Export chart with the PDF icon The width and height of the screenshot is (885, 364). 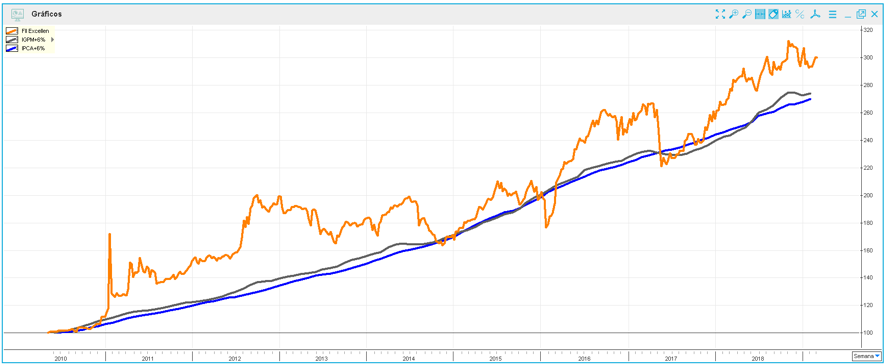tap(815, 14)
